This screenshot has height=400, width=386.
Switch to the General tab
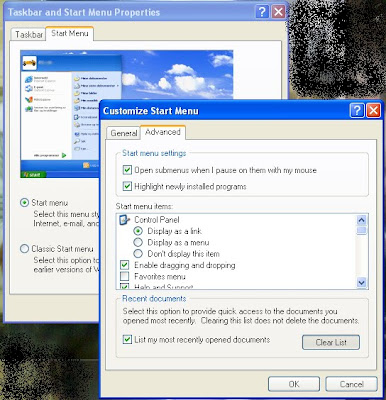click(124, 133)
